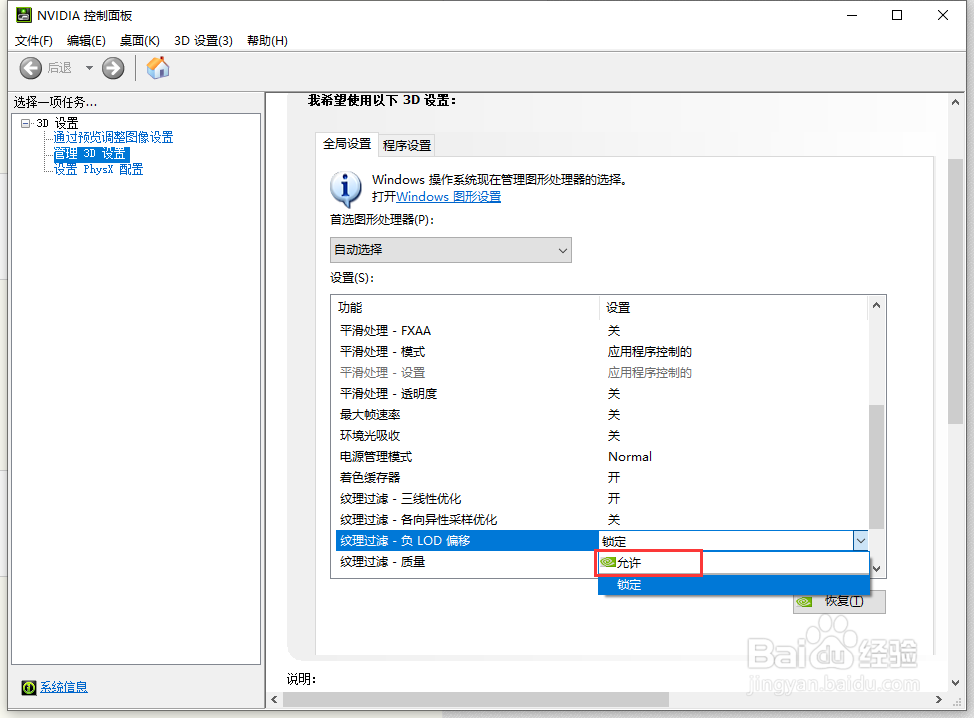This screenshot has height=718, width=974.
Task: Click the NVIDIA title bar app icon
Action: tap(24, 15)
